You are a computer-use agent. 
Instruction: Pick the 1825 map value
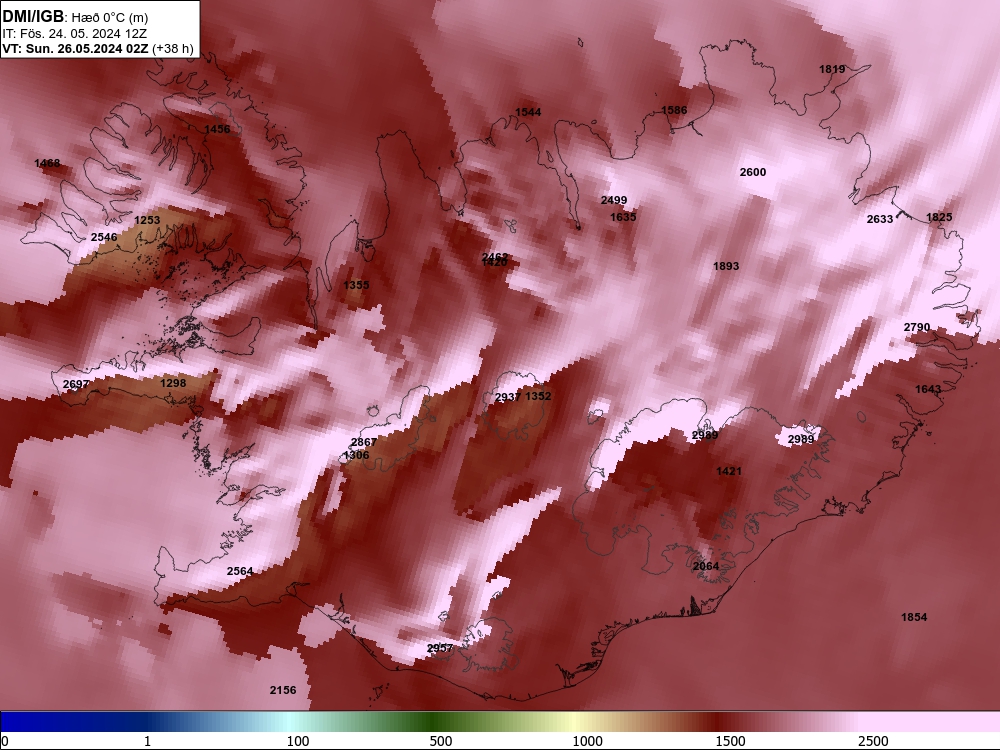tap(939, 217)
